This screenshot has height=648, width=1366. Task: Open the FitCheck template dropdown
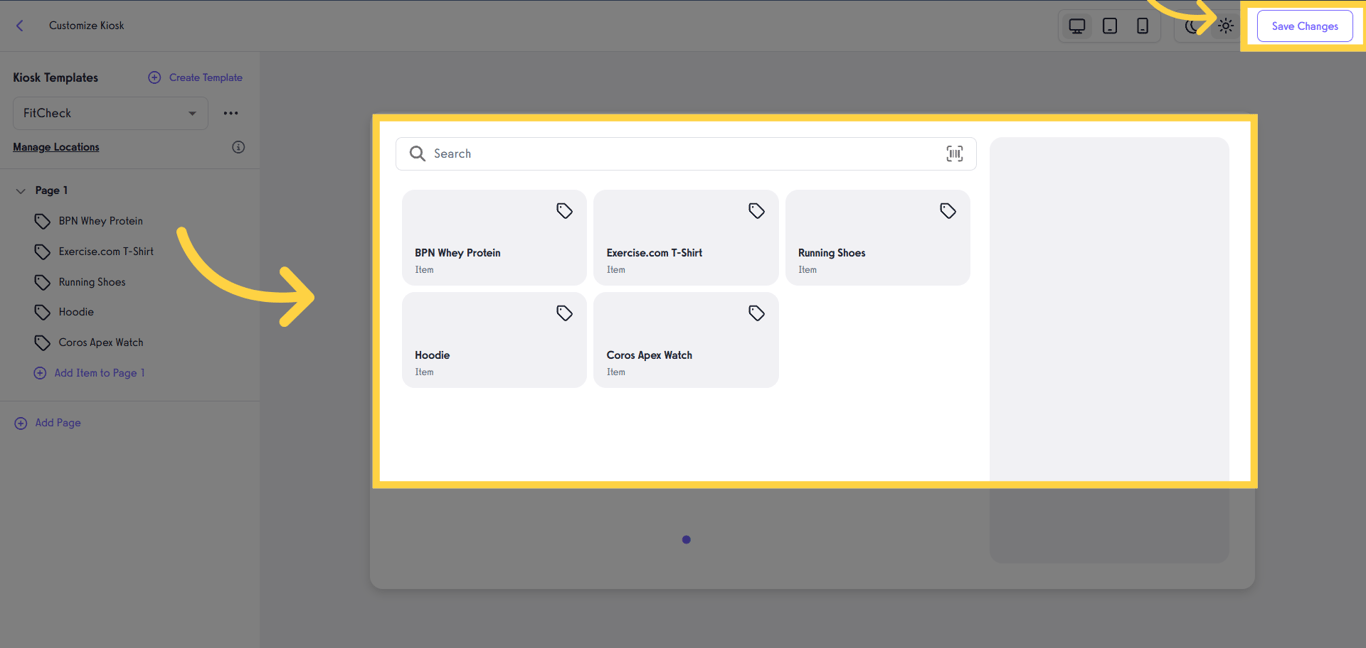coord(110,113)
